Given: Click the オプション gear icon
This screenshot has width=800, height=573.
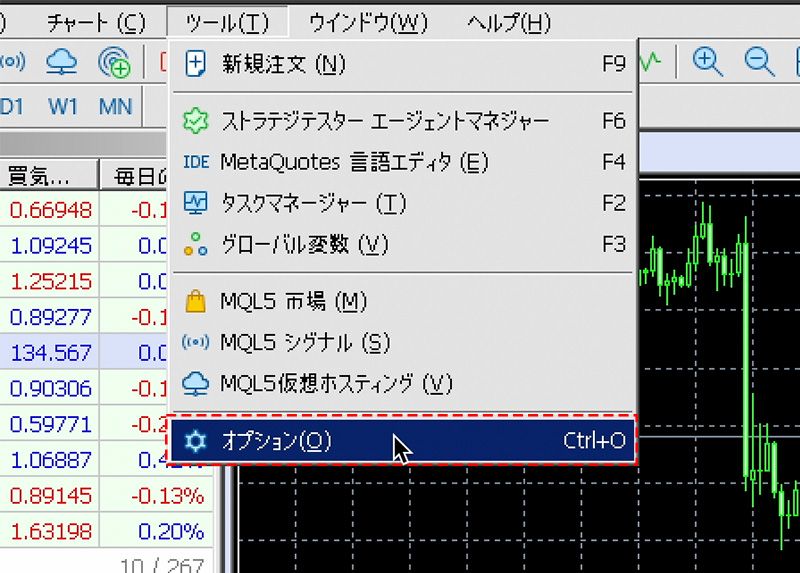Looking at the screenshot, I should (x=196, y=440).
